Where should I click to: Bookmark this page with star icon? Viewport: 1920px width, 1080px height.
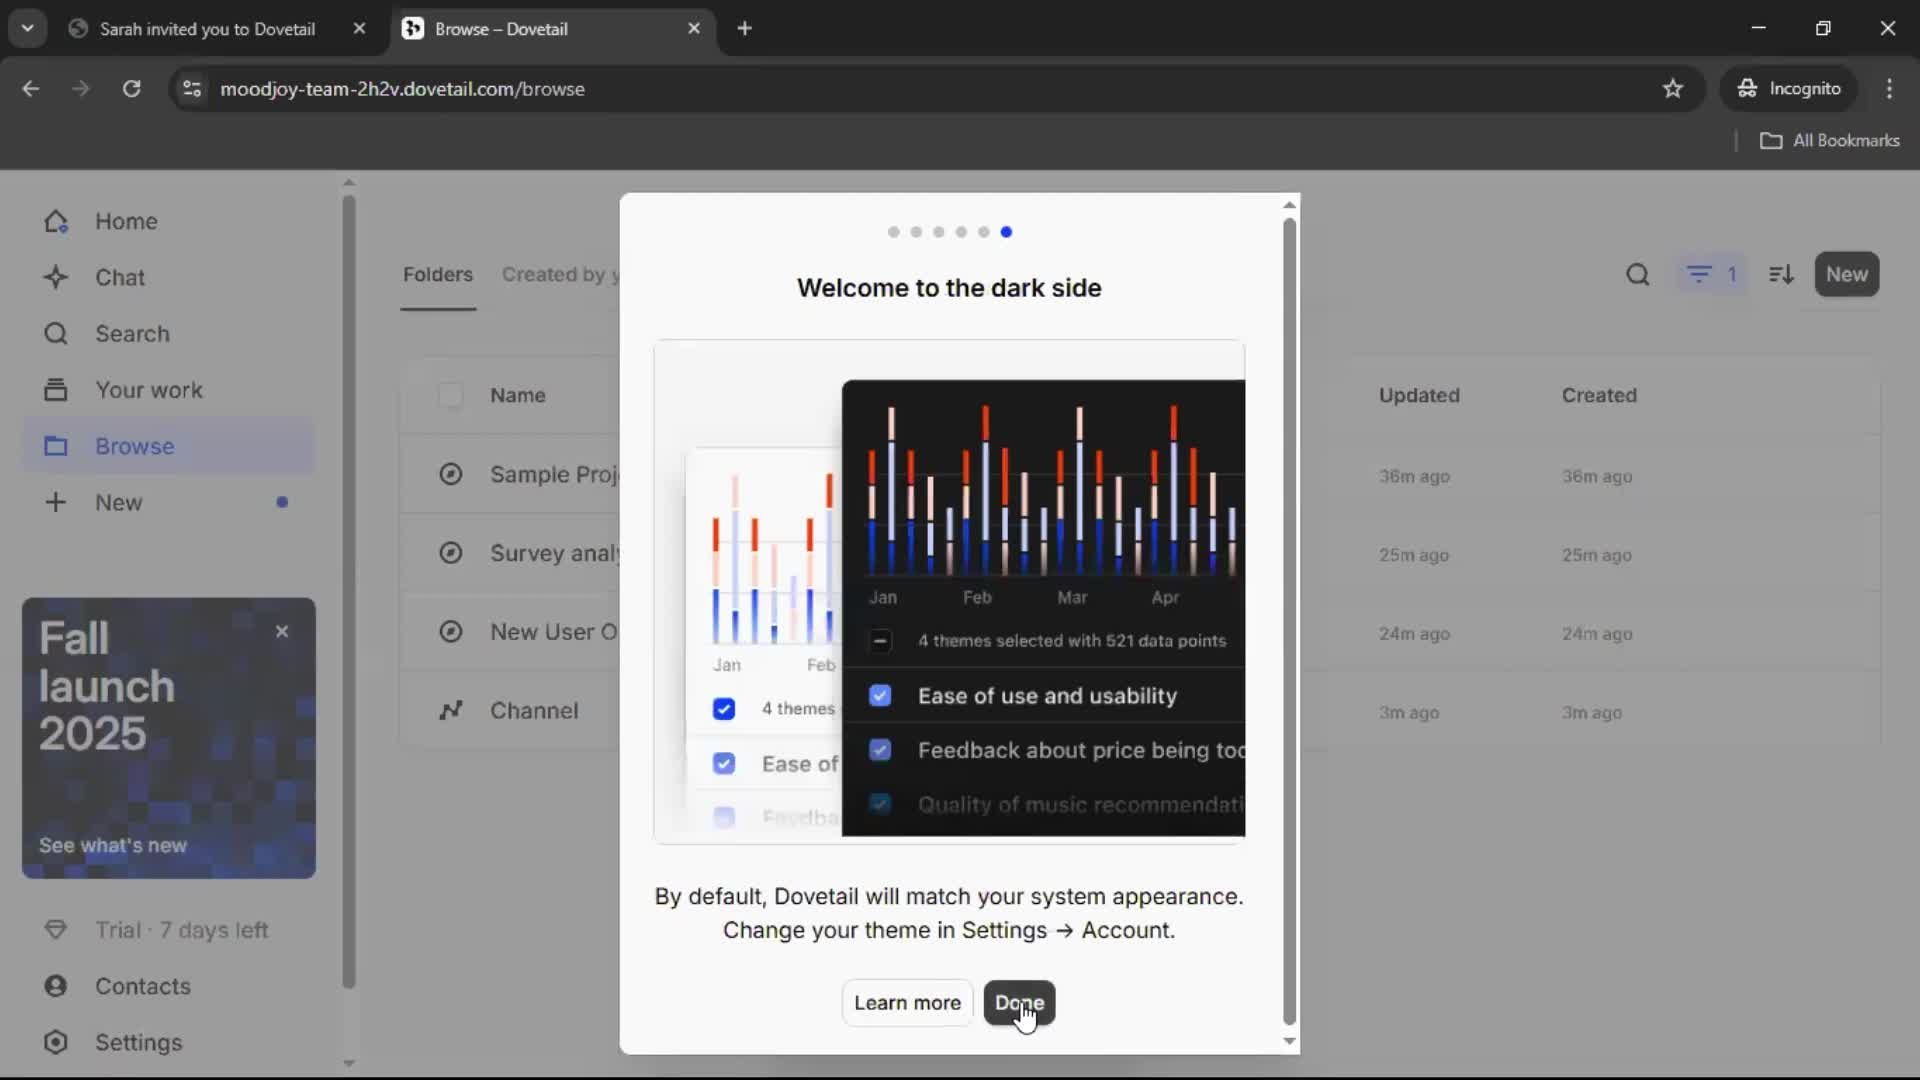pos(1673,89)
